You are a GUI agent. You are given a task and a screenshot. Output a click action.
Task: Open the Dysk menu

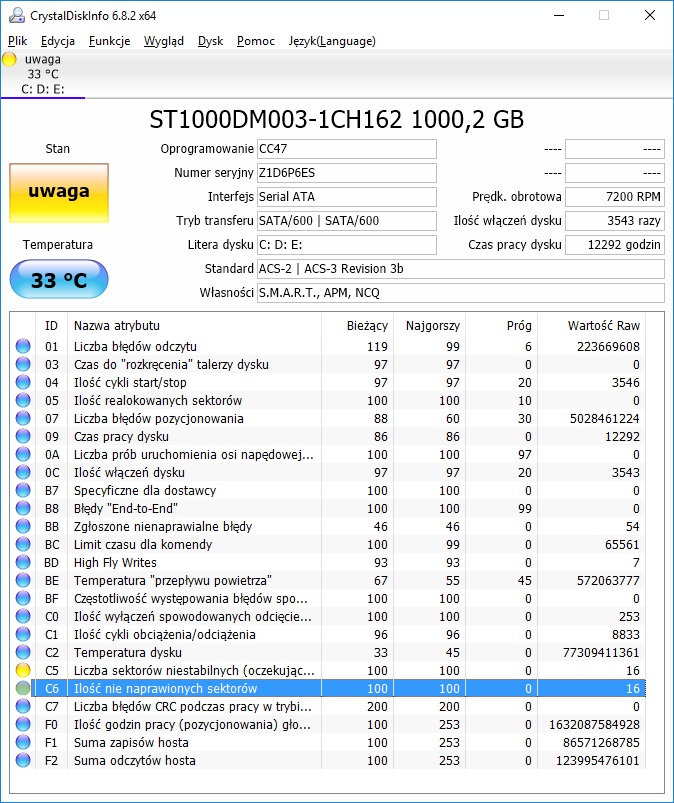tap(210, 41)
